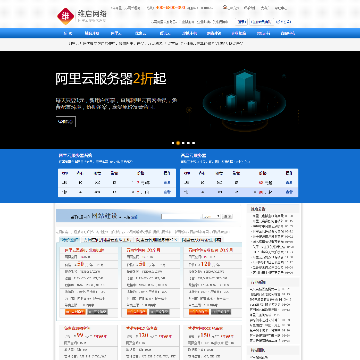Select the first highlighted product tab
The height and width of the screenshot is (360, 360).
click(70, 240)
